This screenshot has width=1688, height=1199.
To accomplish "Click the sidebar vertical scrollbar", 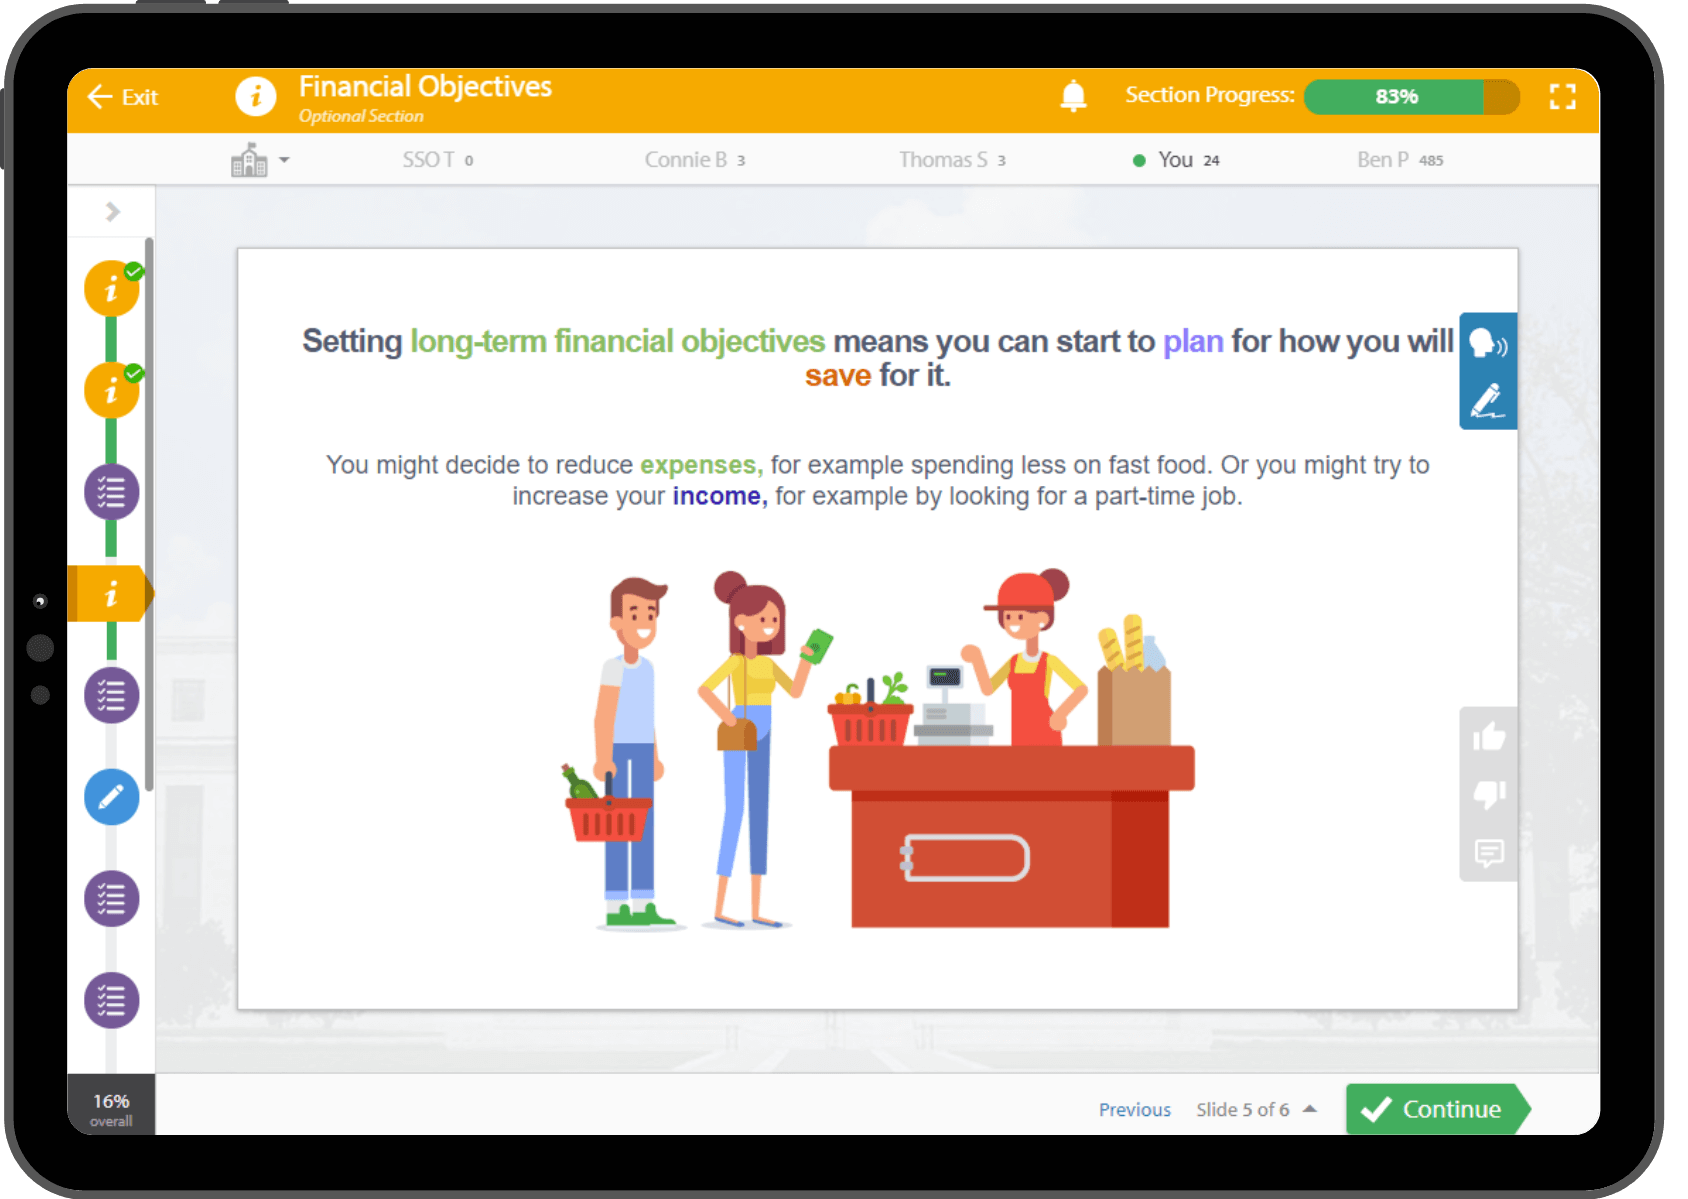I will [149, 514].
